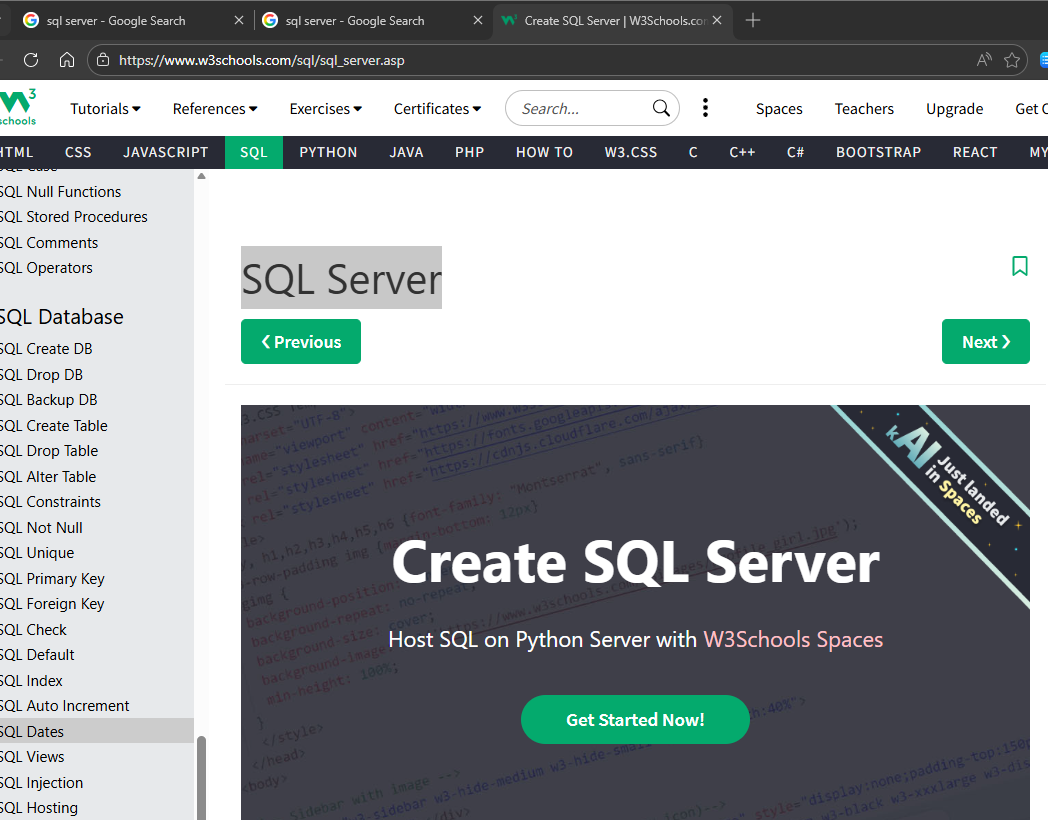
Task: Click the sidebar vertical scrollbar thumb
Action: (201, 778)
